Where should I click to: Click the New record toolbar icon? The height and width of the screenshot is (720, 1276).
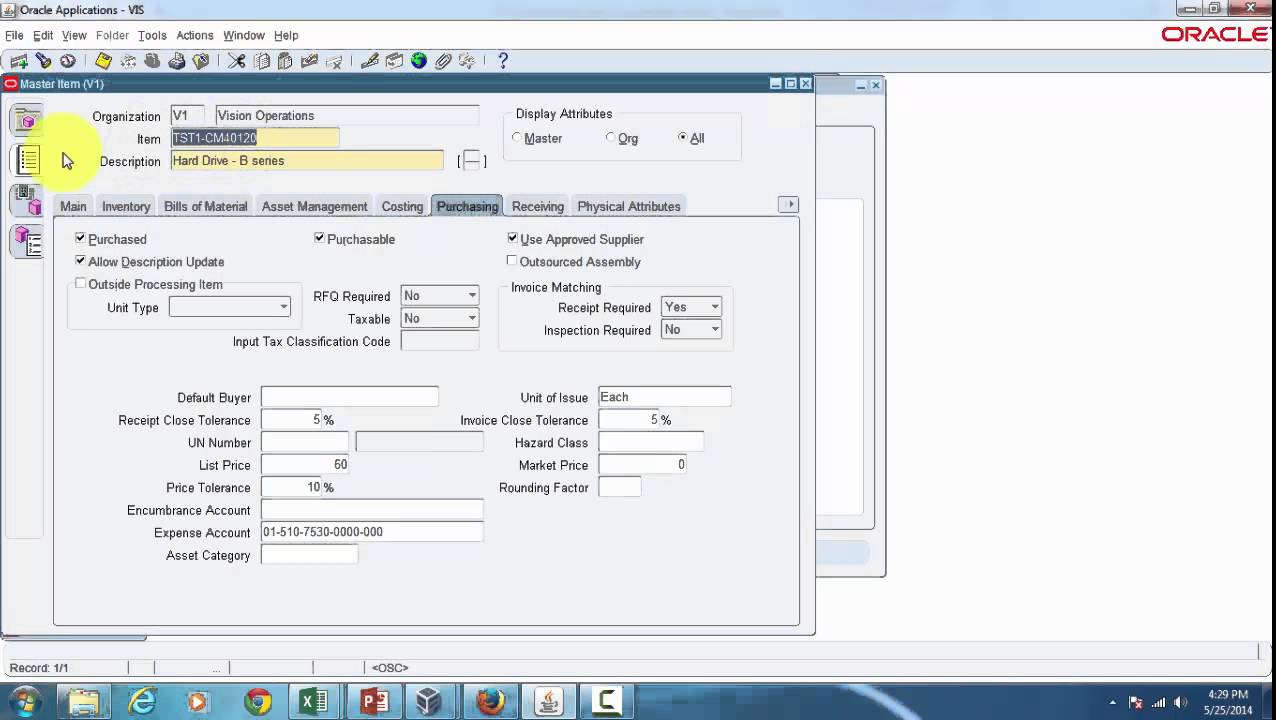[19, 61]
